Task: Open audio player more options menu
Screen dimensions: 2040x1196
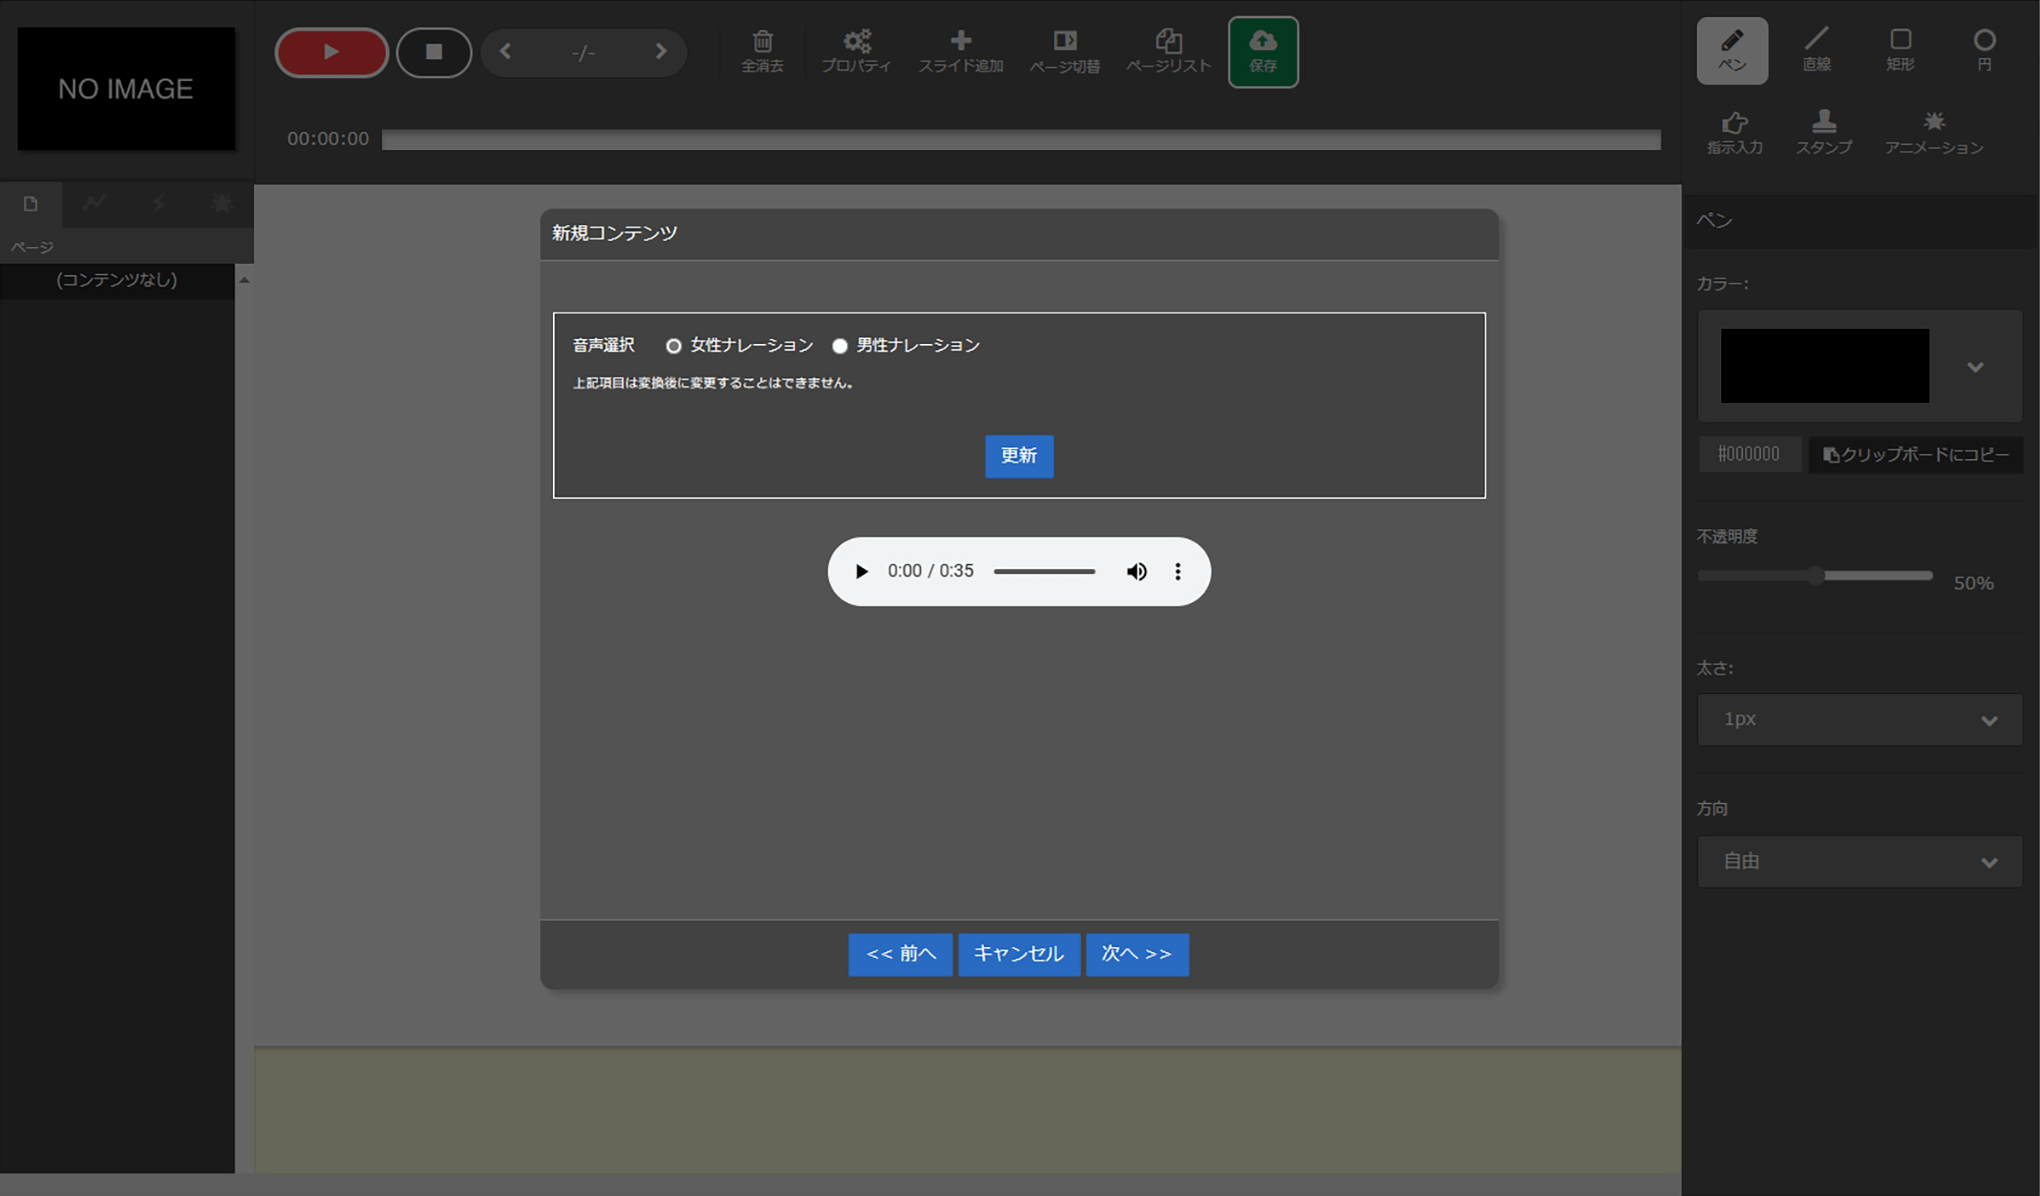Action: 1178,571
